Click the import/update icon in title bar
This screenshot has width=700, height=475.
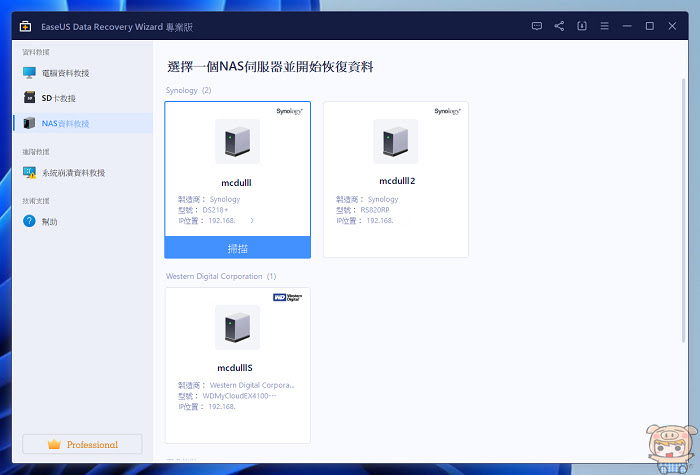pyautogui.click(x=582, y=26)
